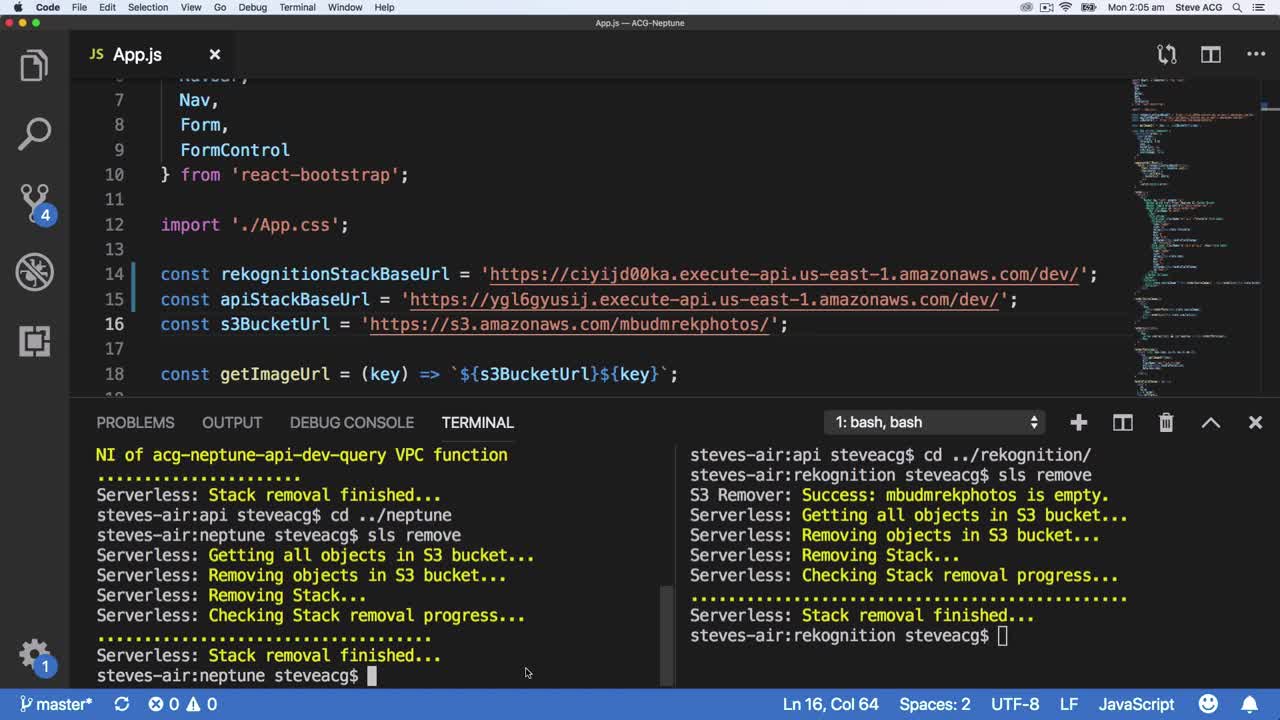Click the master branch status bar button
1280x720 pixels.
click(x=56, y=704)
